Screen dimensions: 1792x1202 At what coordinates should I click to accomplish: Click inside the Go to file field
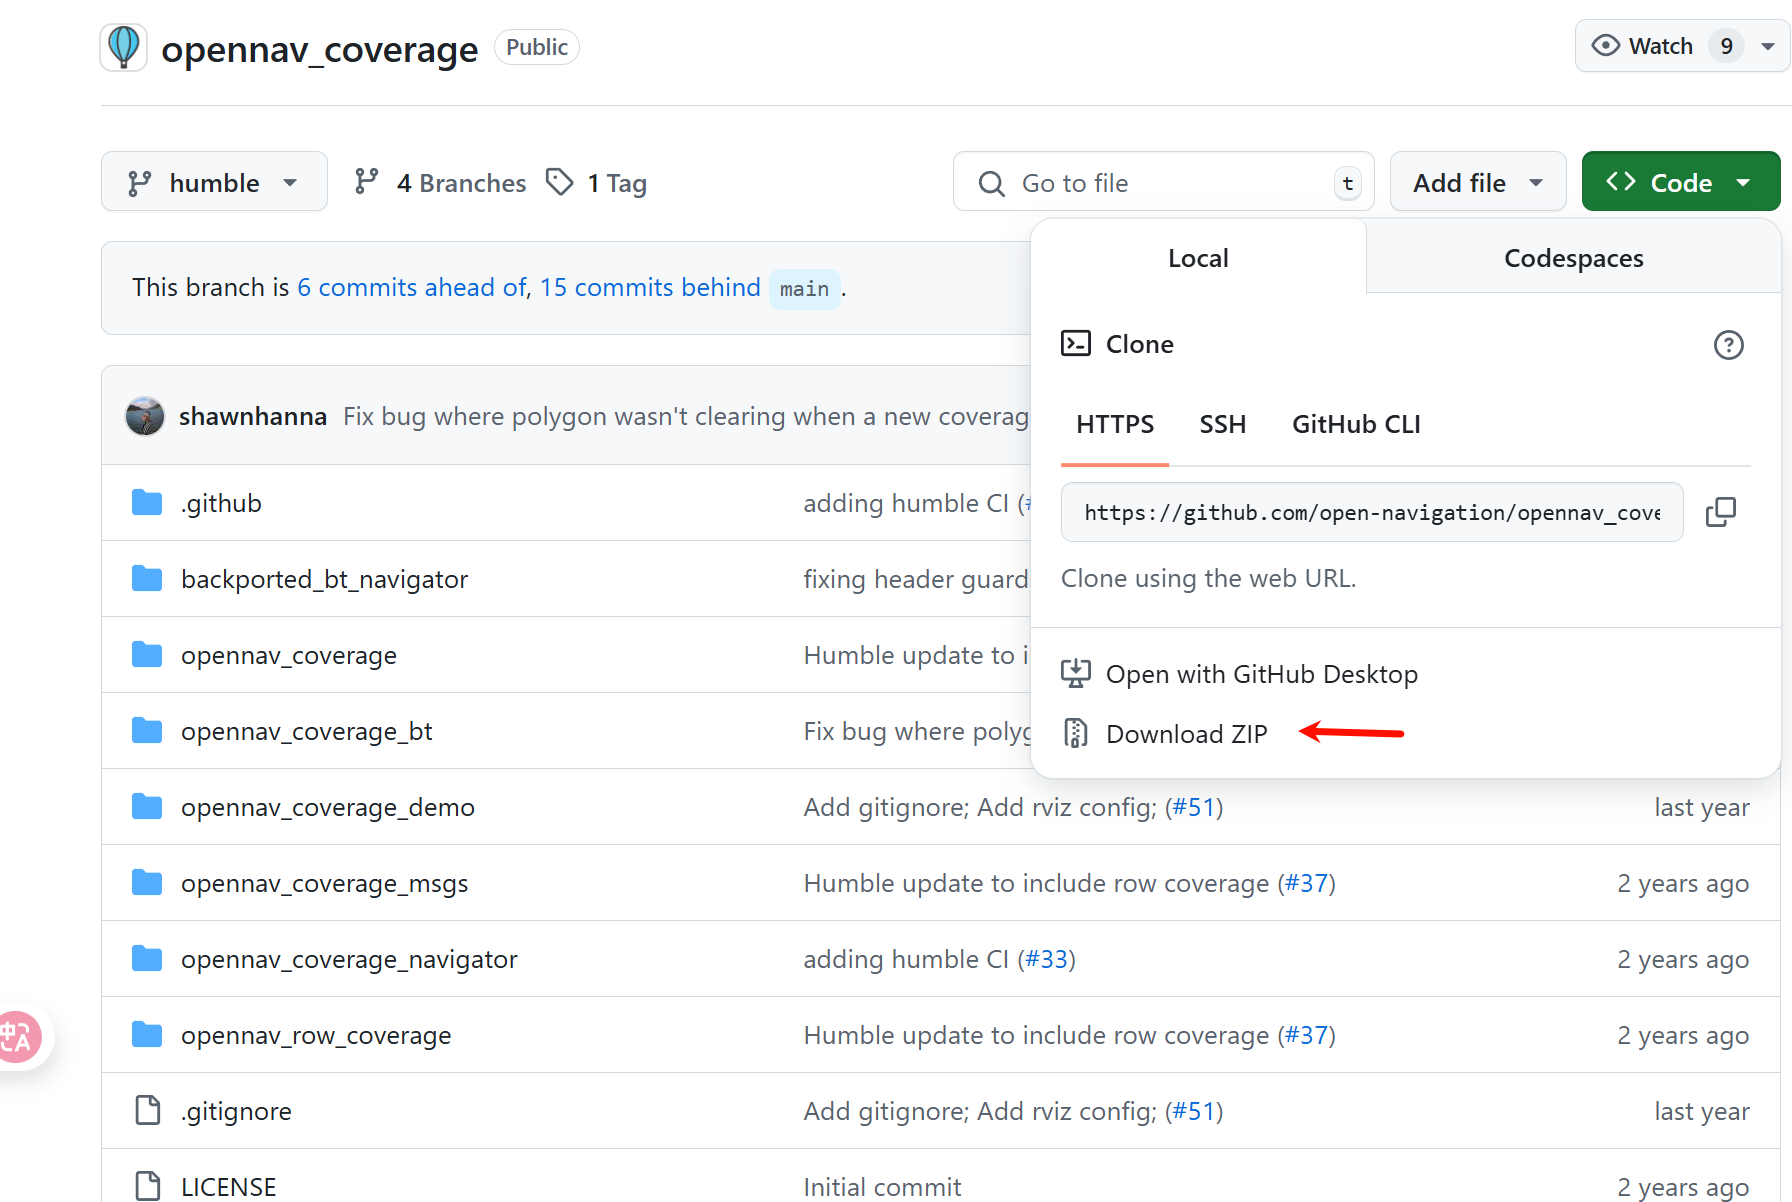click(1150, 183)
